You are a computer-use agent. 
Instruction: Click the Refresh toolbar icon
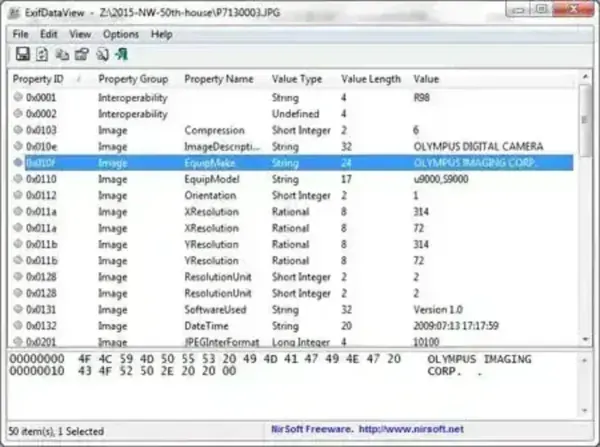click(x=42, y=54)
